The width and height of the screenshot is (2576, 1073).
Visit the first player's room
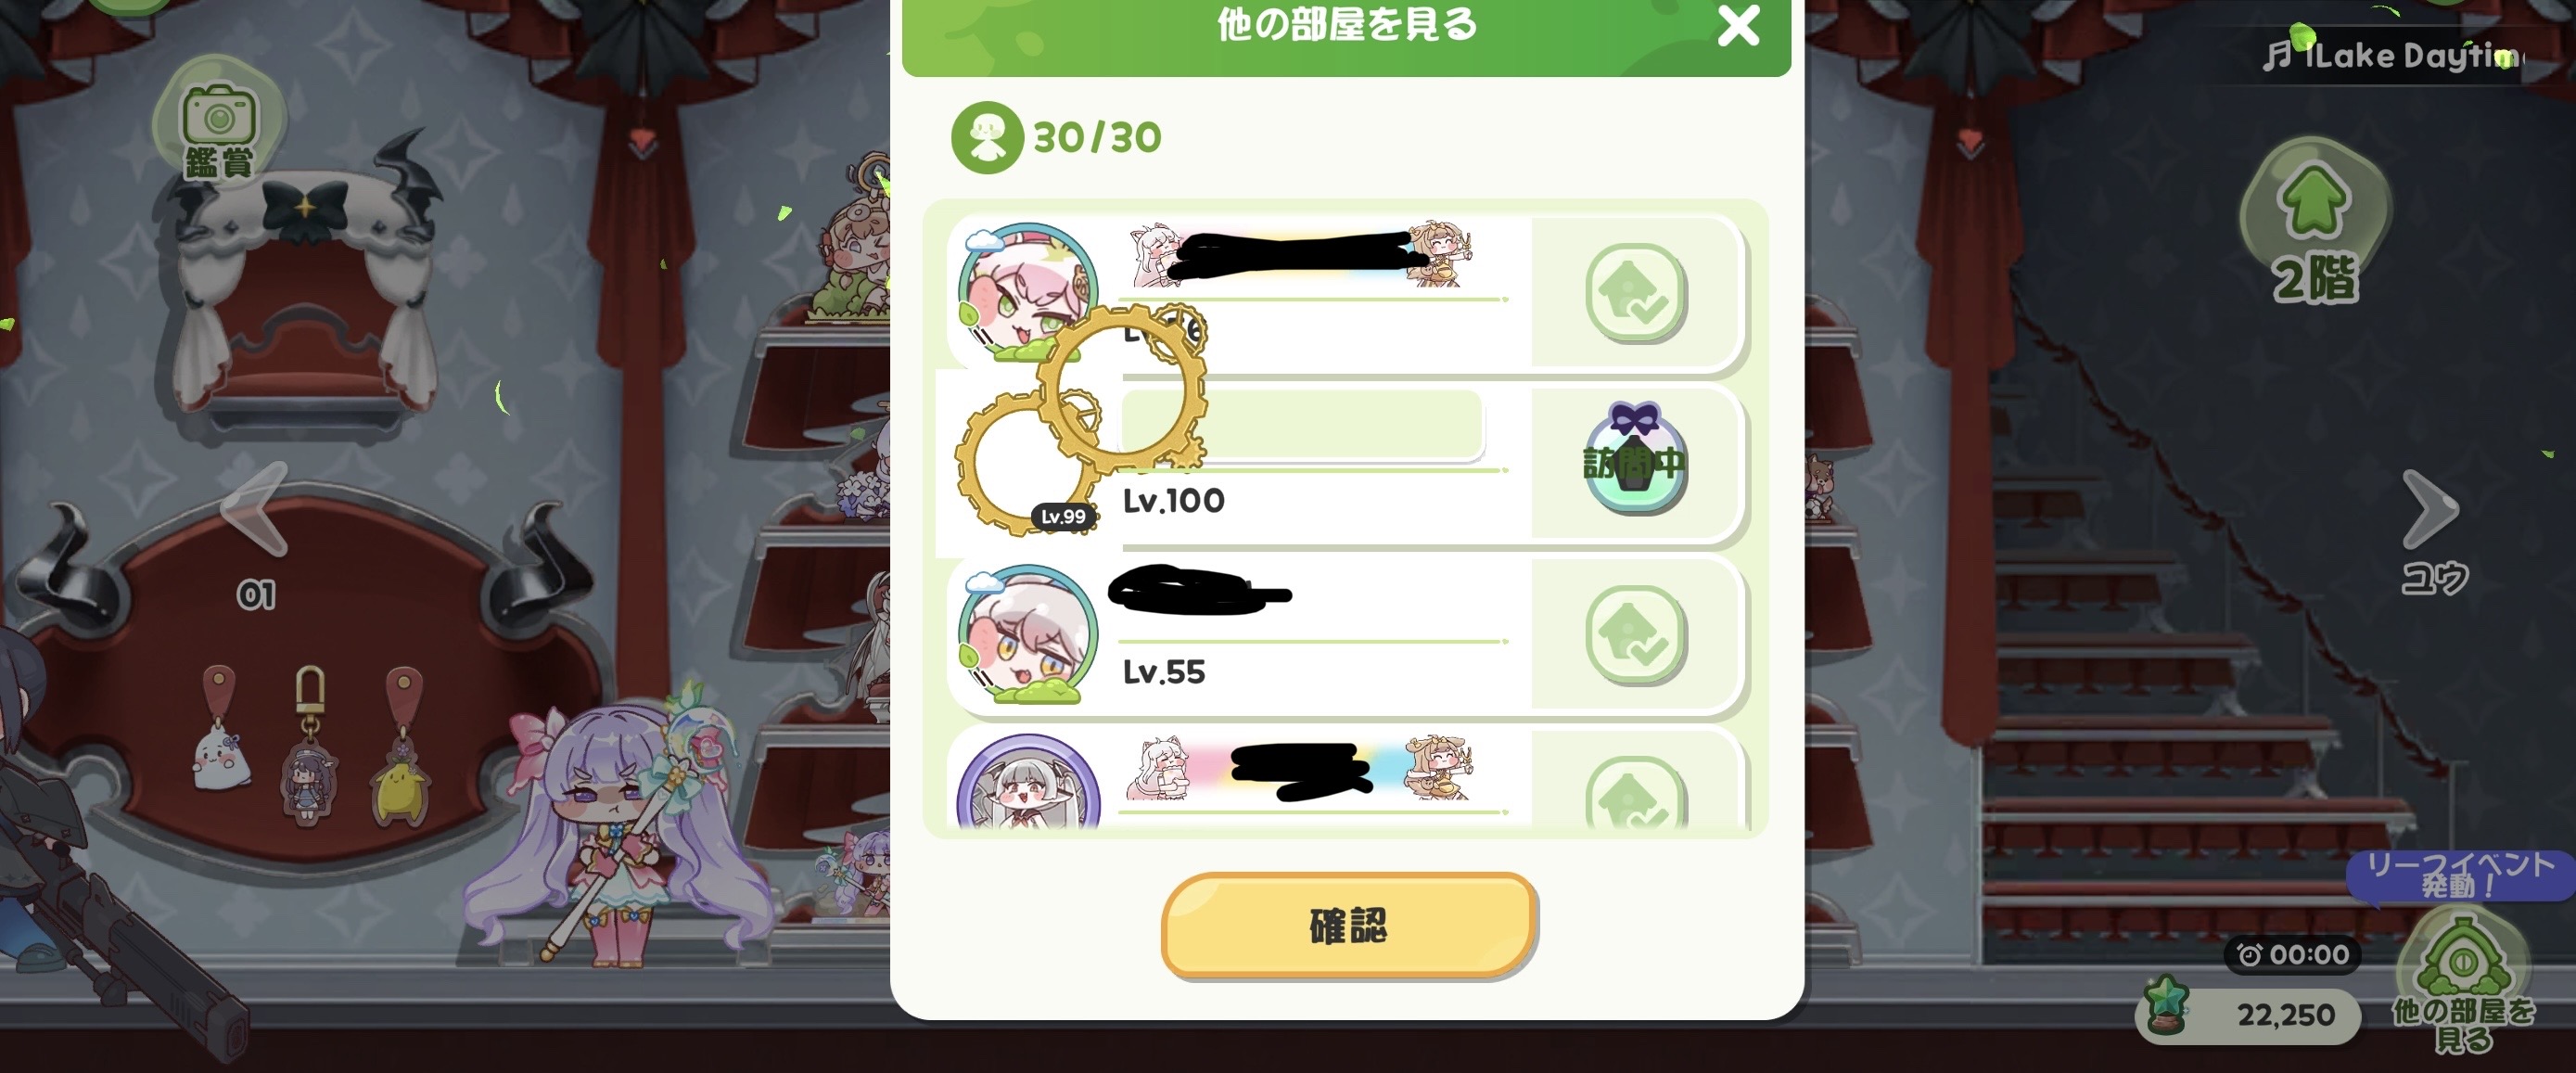pos(1635,293)
